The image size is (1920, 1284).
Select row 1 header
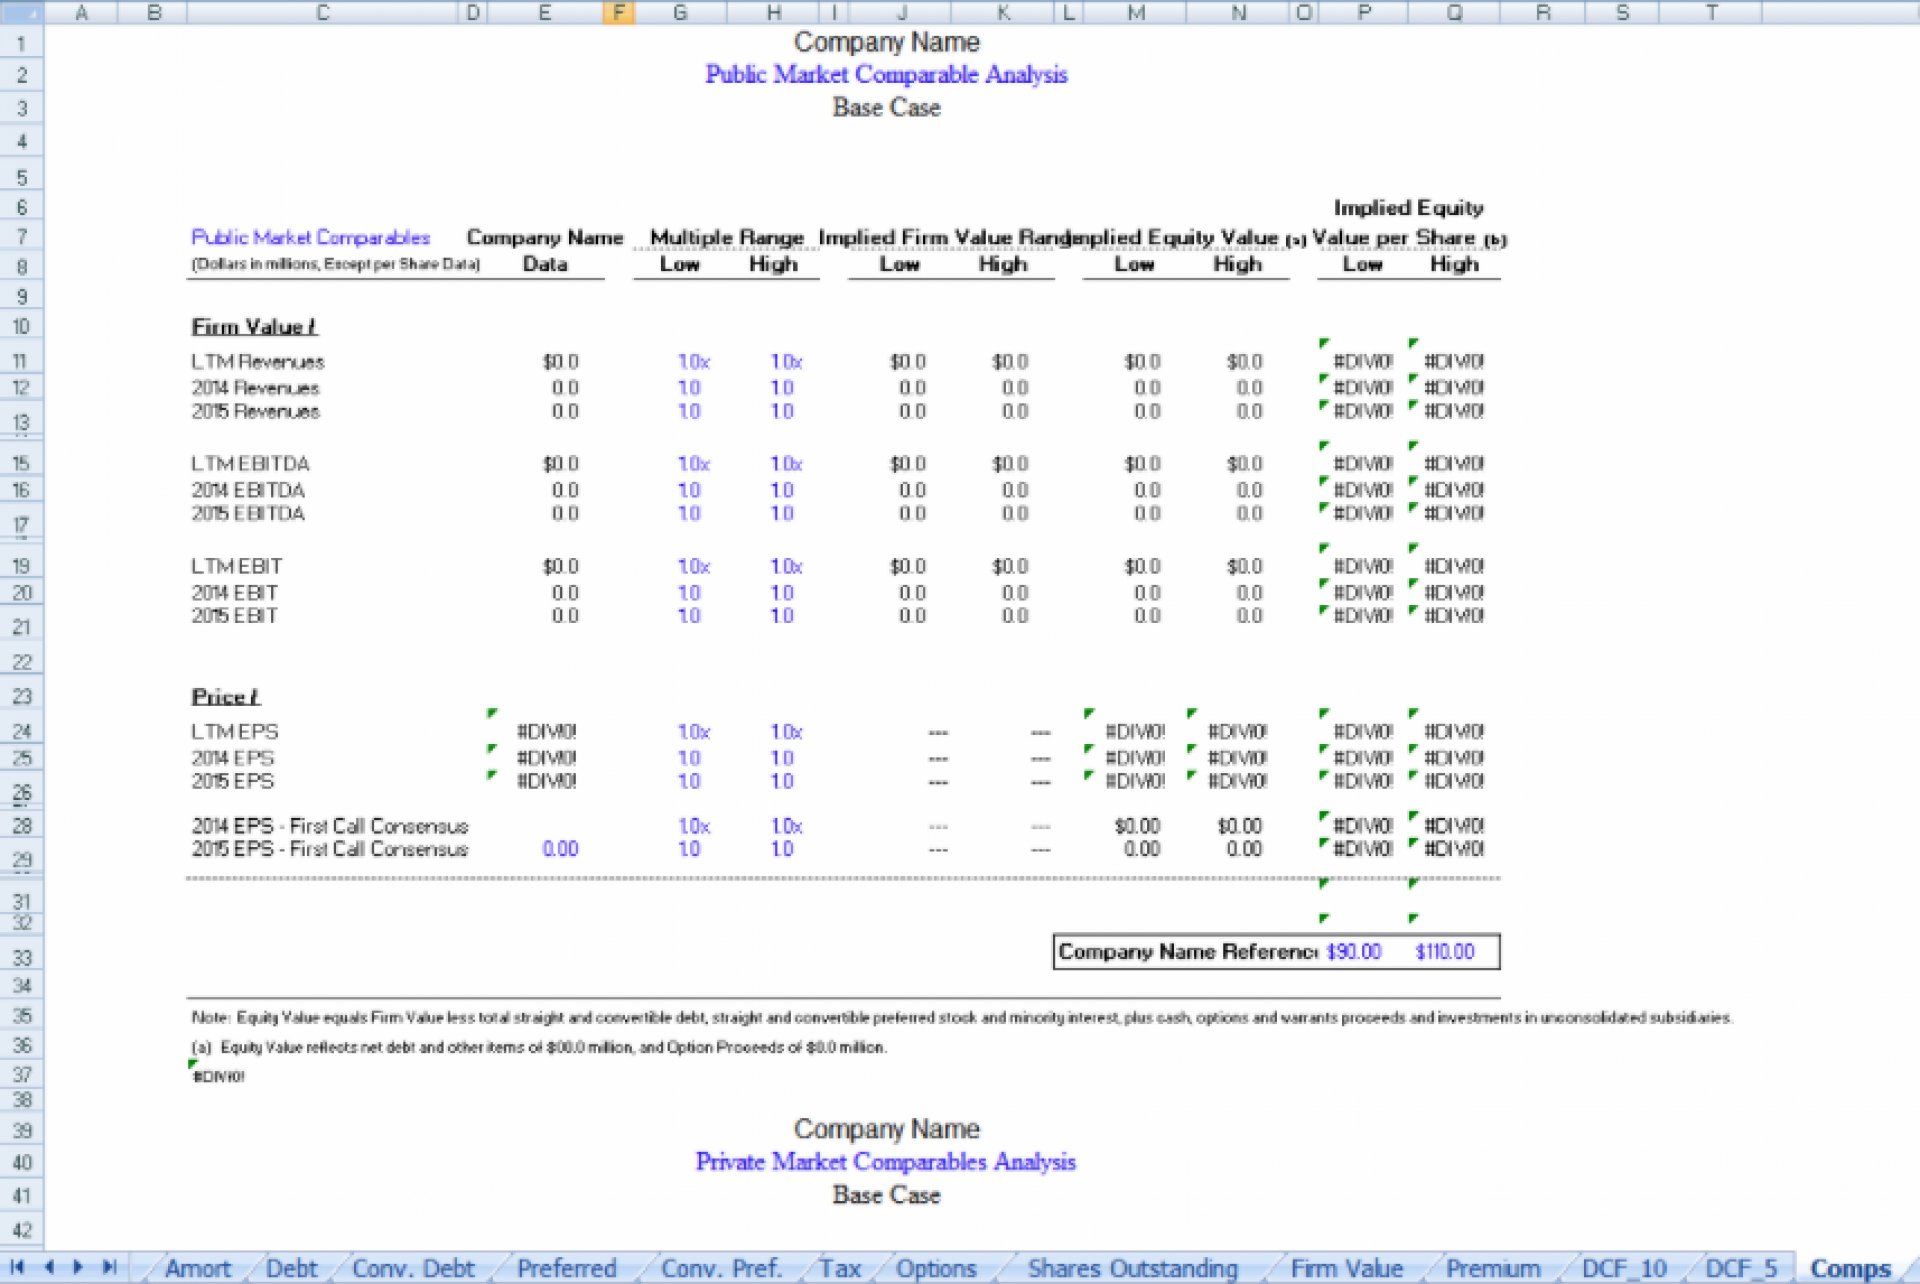[21, 44]
